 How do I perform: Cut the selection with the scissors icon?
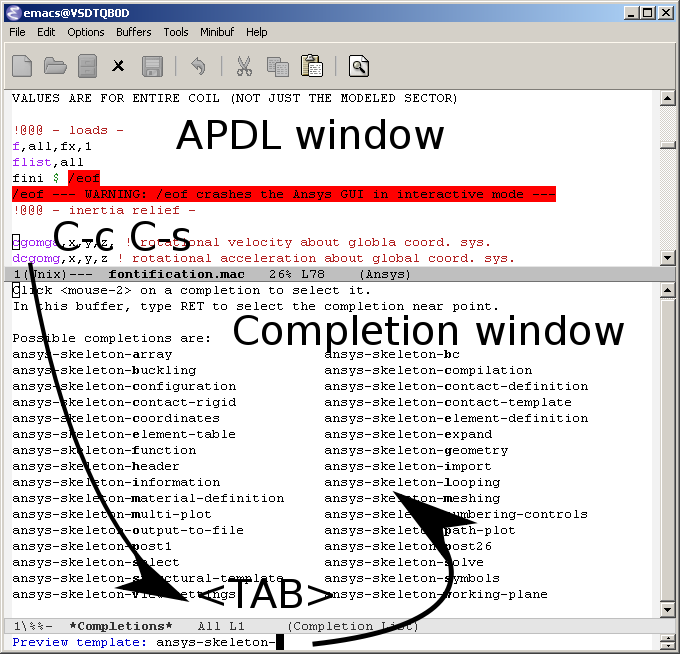tap(244, 66)
